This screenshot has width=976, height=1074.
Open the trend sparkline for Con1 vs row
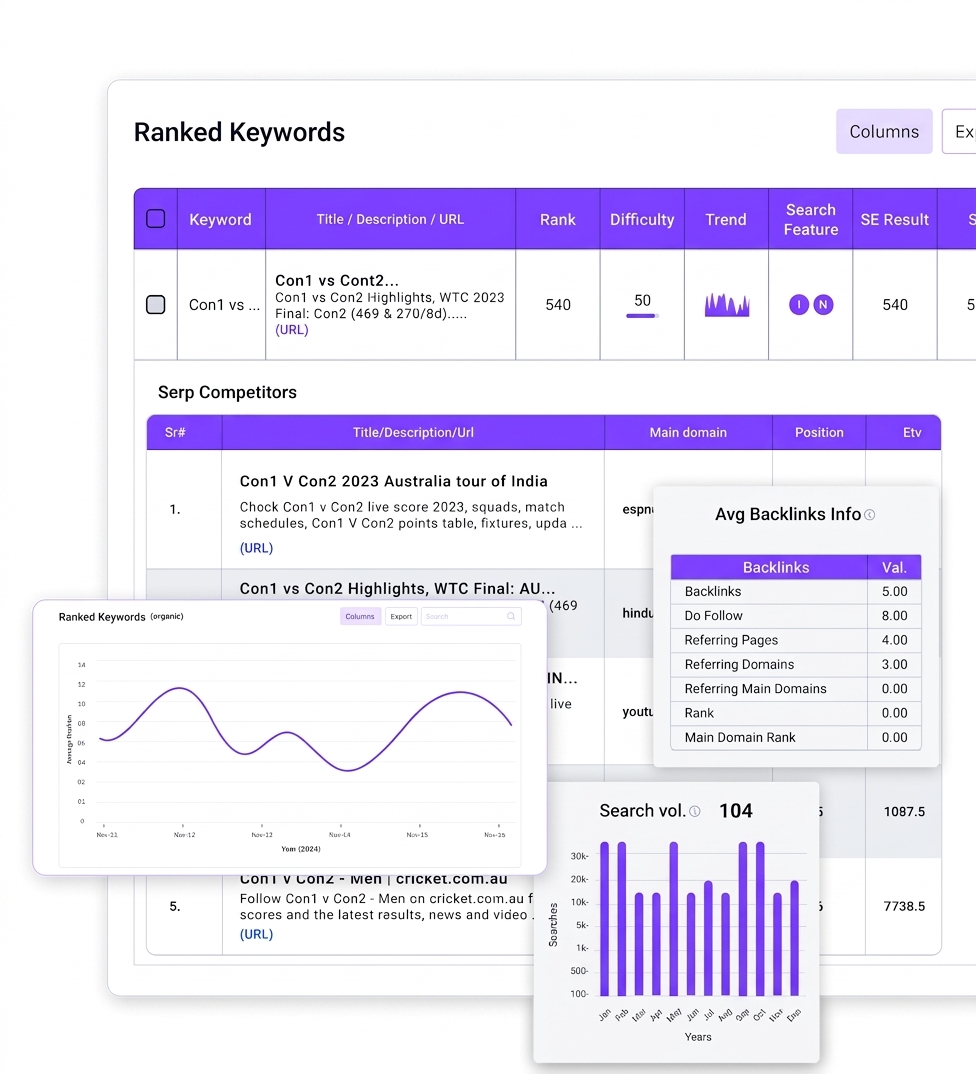tap(727, 305)
